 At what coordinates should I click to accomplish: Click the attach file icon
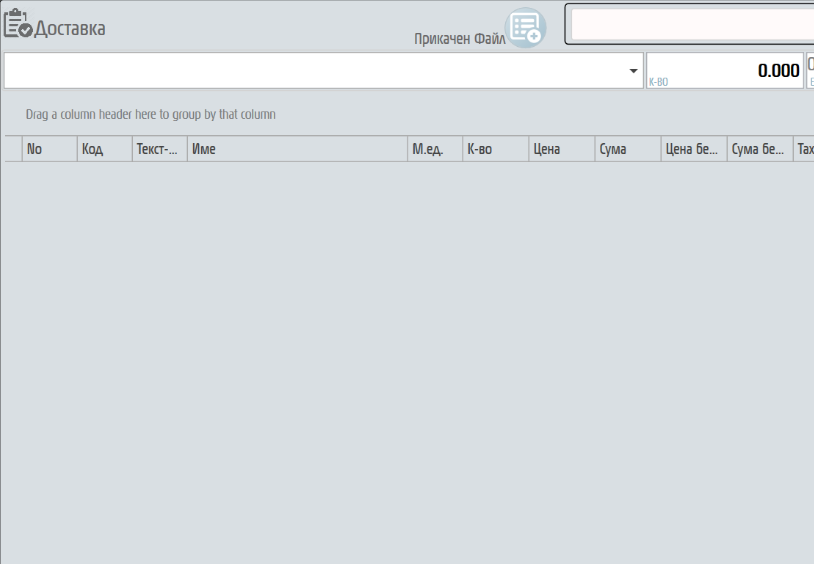pos(525,28)
